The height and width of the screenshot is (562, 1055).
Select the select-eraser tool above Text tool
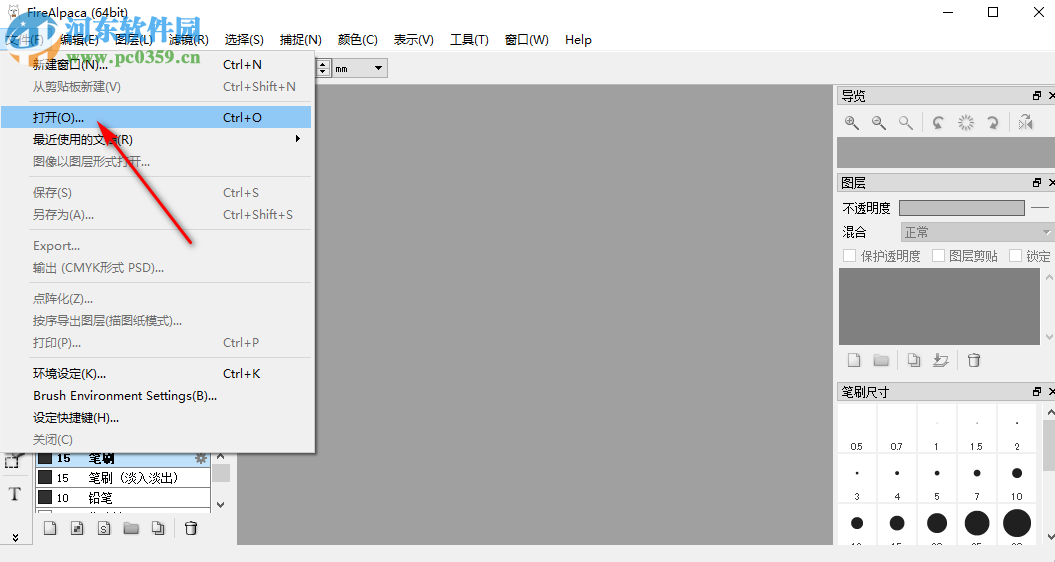13,460
